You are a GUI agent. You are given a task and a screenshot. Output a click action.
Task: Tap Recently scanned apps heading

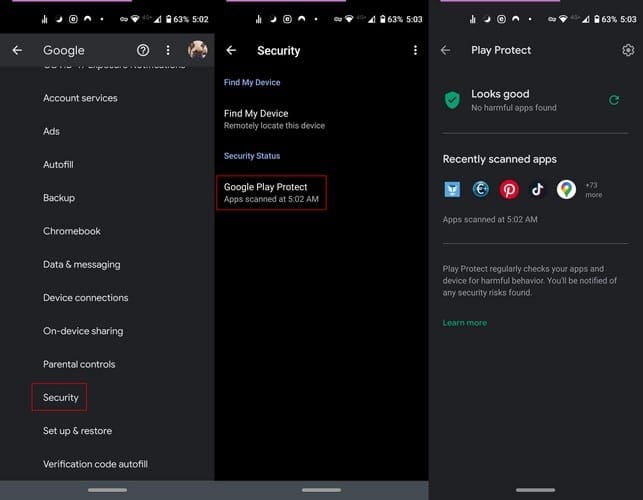click(499, 159)
